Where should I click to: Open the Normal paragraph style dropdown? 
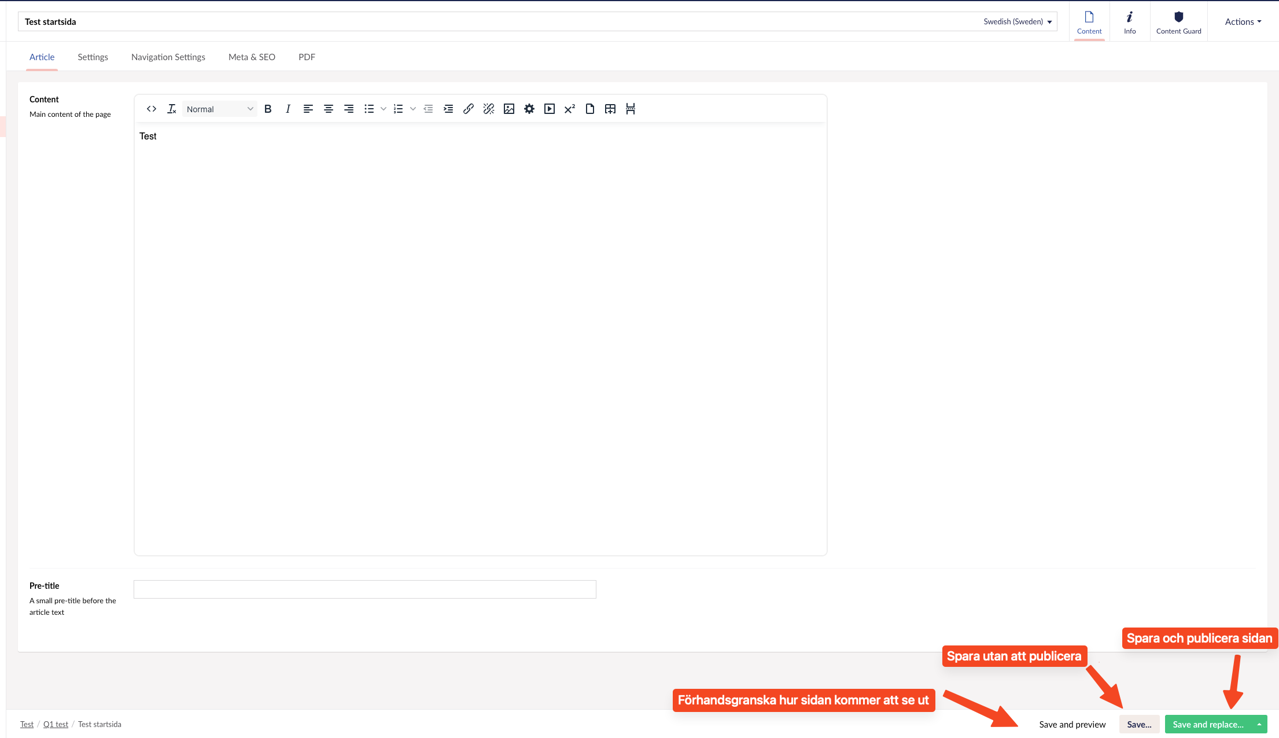(x=219, y=109)
